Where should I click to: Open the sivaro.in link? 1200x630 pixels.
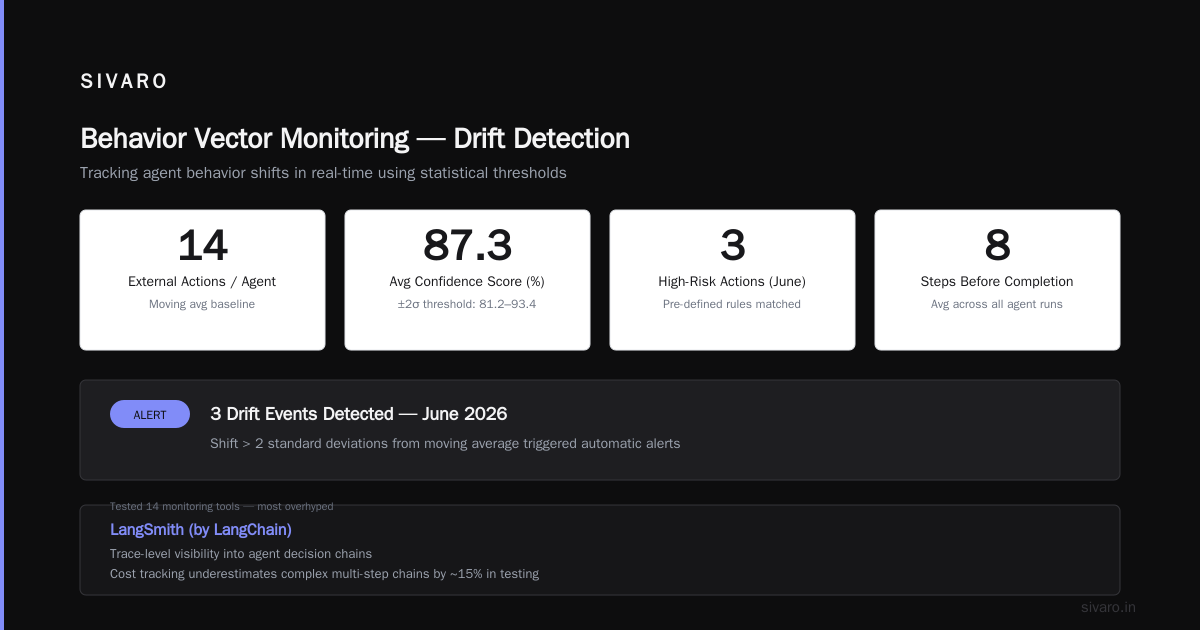[x=1108, y=607]
